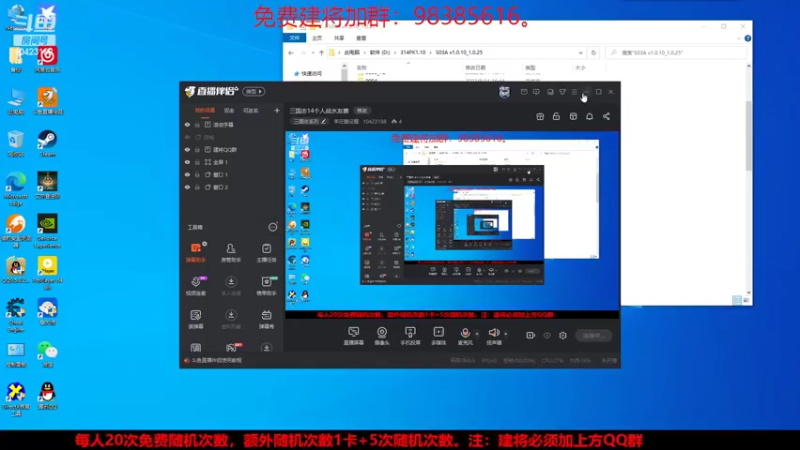Open Steam desktop shortcut
Viewport: 800px width, 450px height.
(47, 144)
